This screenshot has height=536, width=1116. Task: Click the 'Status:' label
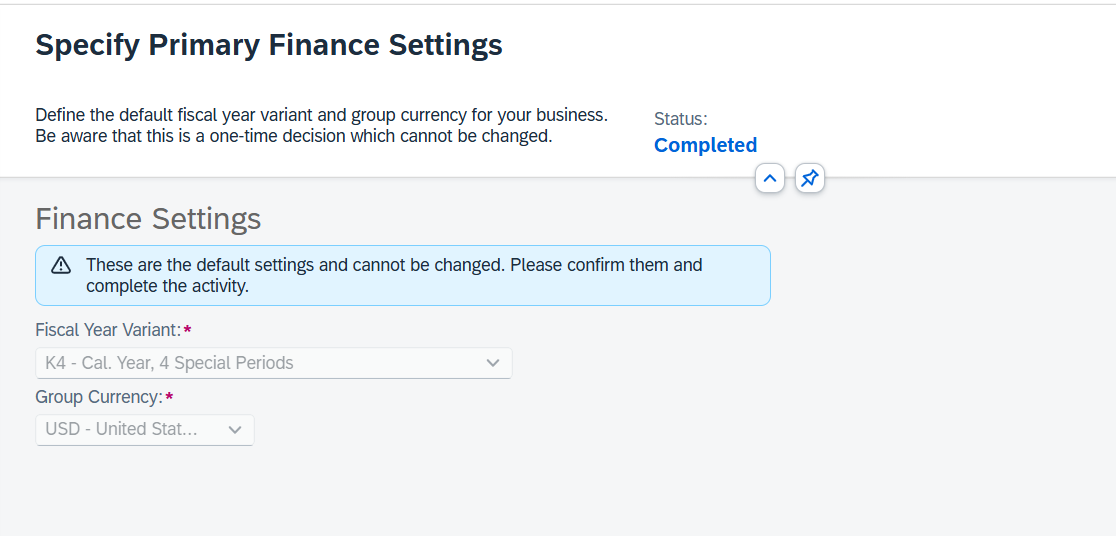pos(680,119)
